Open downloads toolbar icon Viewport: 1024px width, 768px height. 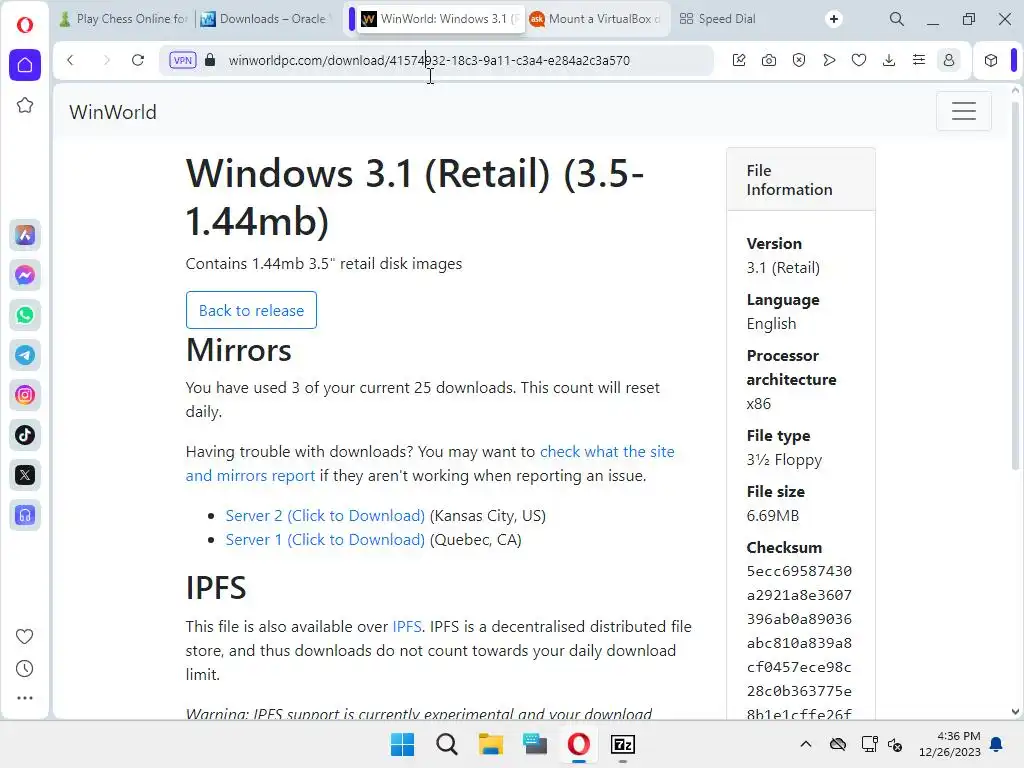pos(889,60)
